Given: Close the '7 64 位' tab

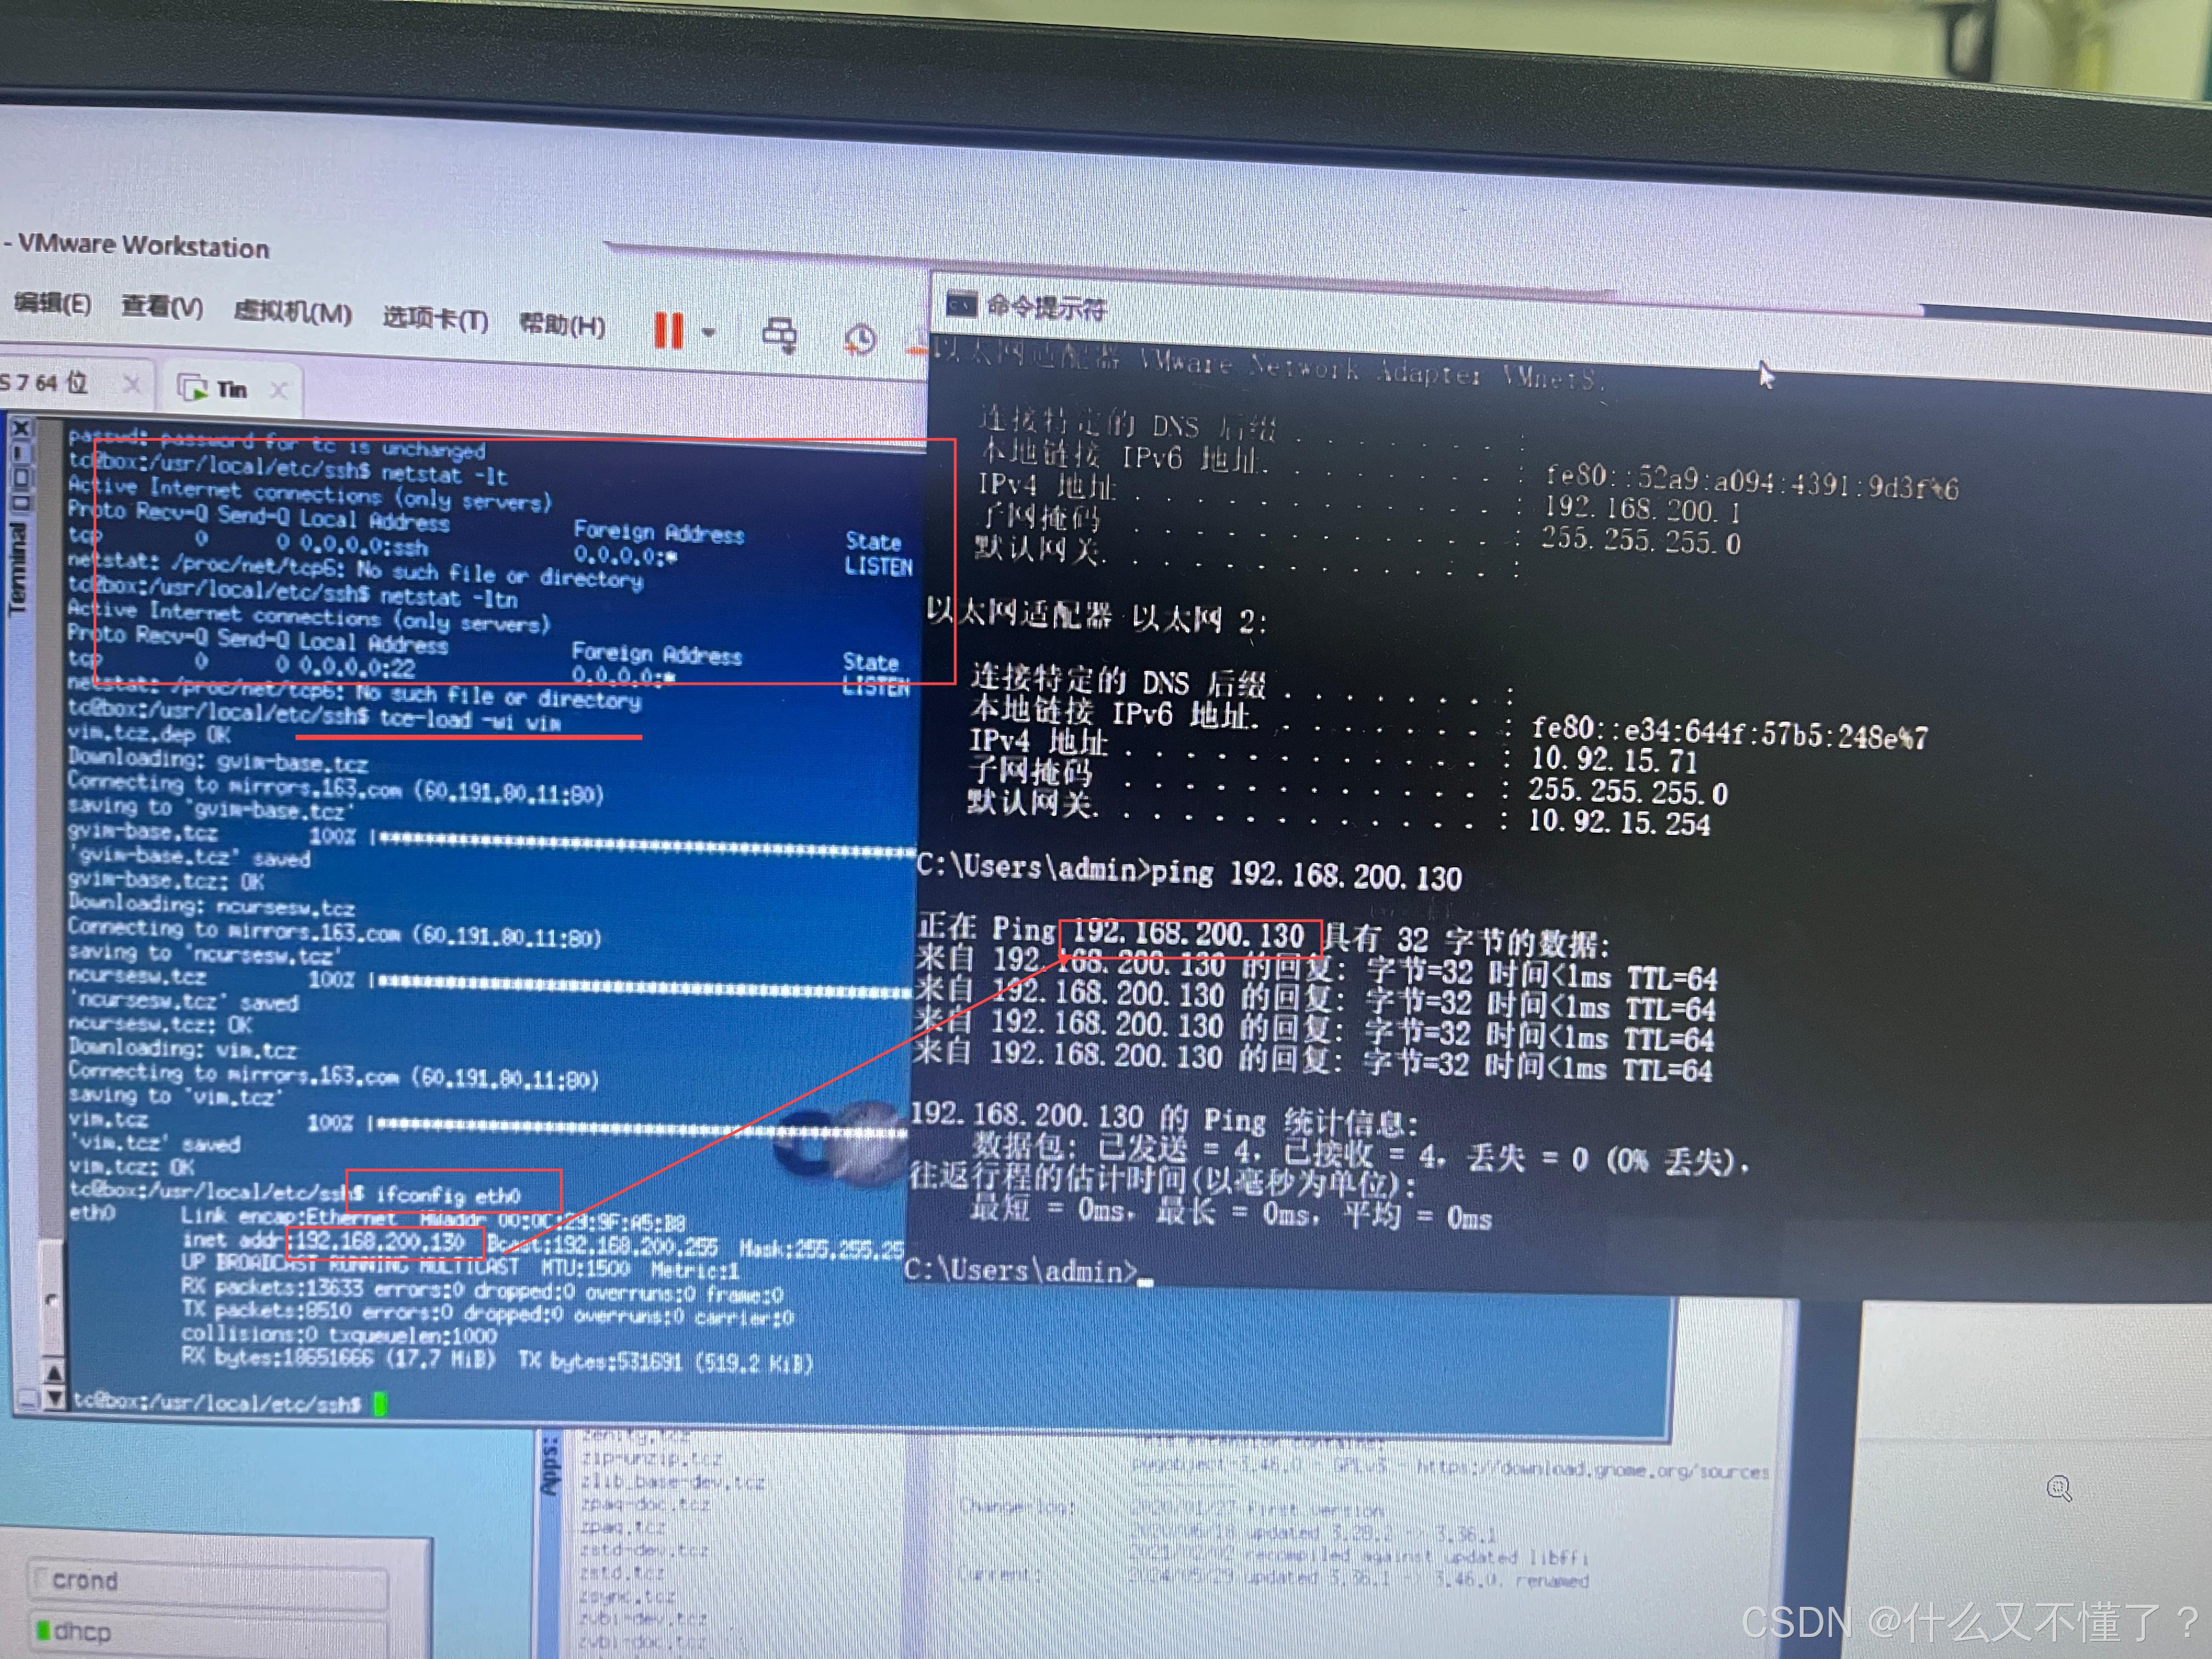Looking at the screenshot, I should (131, 384).
